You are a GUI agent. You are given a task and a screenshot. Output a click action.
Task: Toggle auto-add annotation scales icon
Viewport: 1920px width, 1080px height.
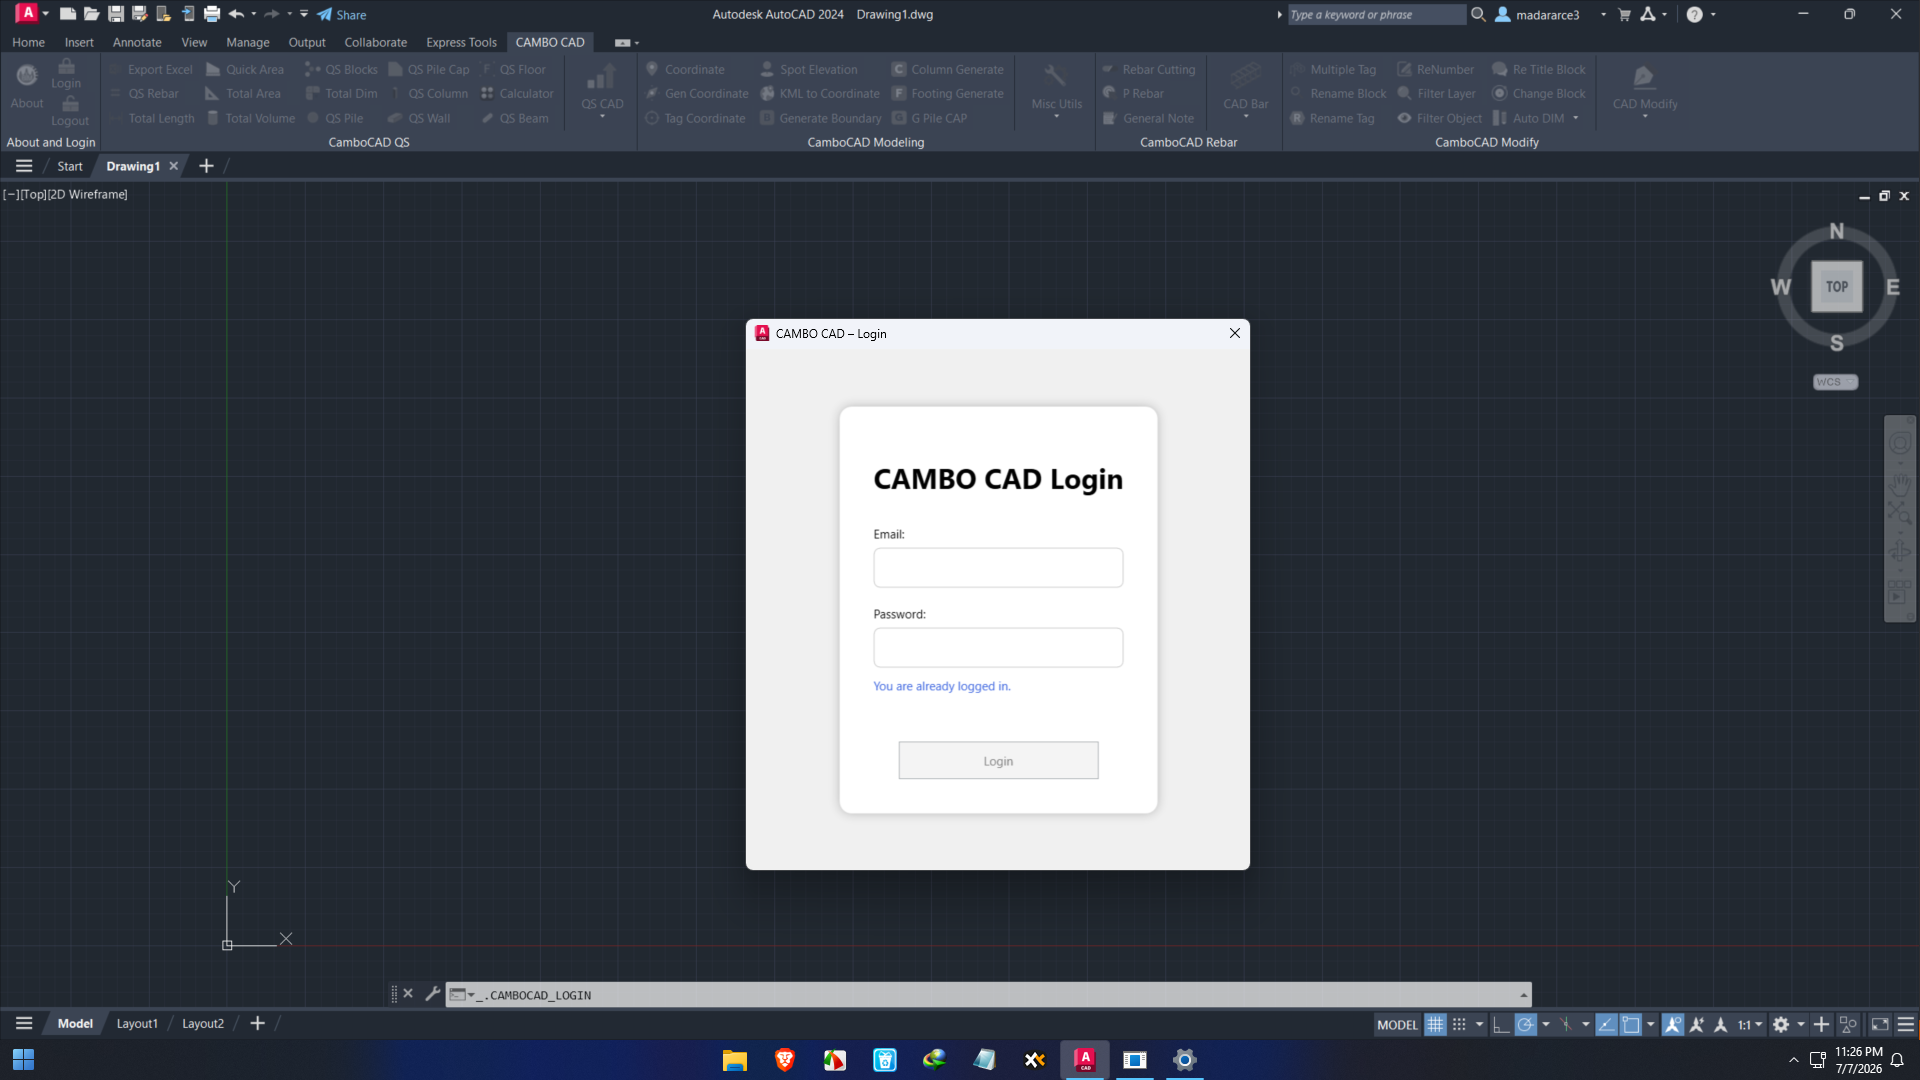point(1697,1024)
